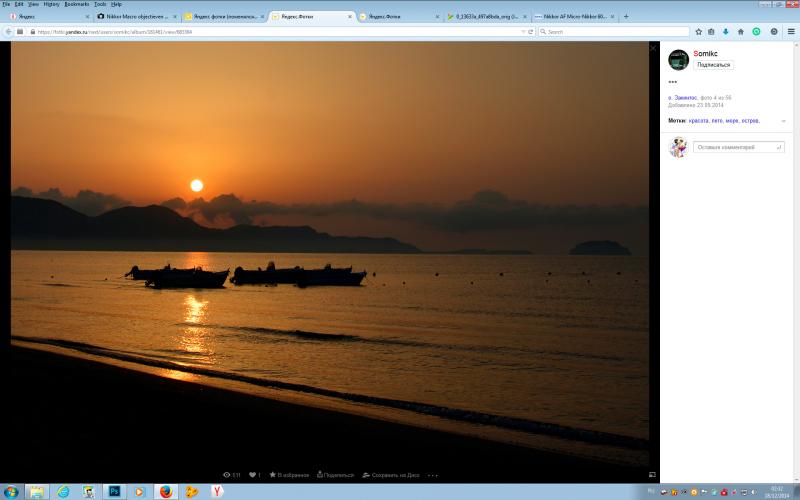800x500 pixels.
Task: Save photo to Disk (Сохранить на Диск)
Action: point(391,475)
